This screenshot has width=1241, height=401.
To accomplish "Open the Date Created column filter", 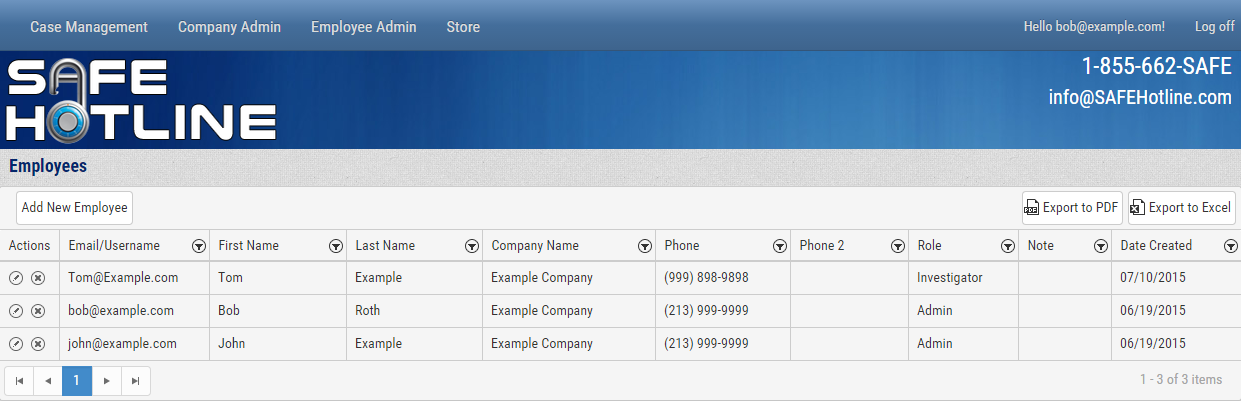I will [x=1230, y=246].
